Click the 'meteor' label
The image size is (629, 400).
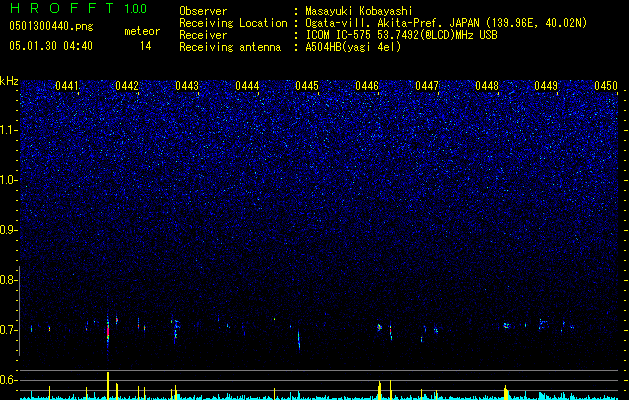click(x=142, y=31)
